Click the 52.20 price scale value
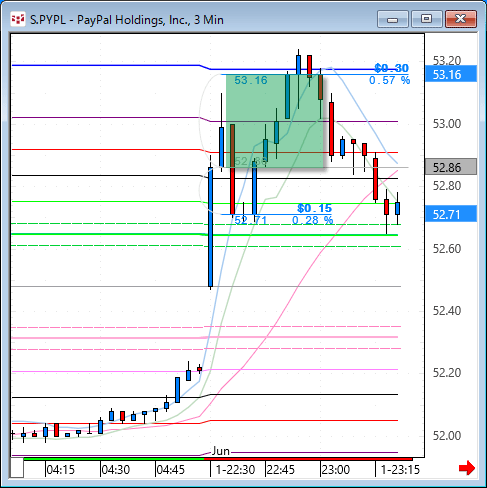Screen dimensions: 487x488 (447, 372)
